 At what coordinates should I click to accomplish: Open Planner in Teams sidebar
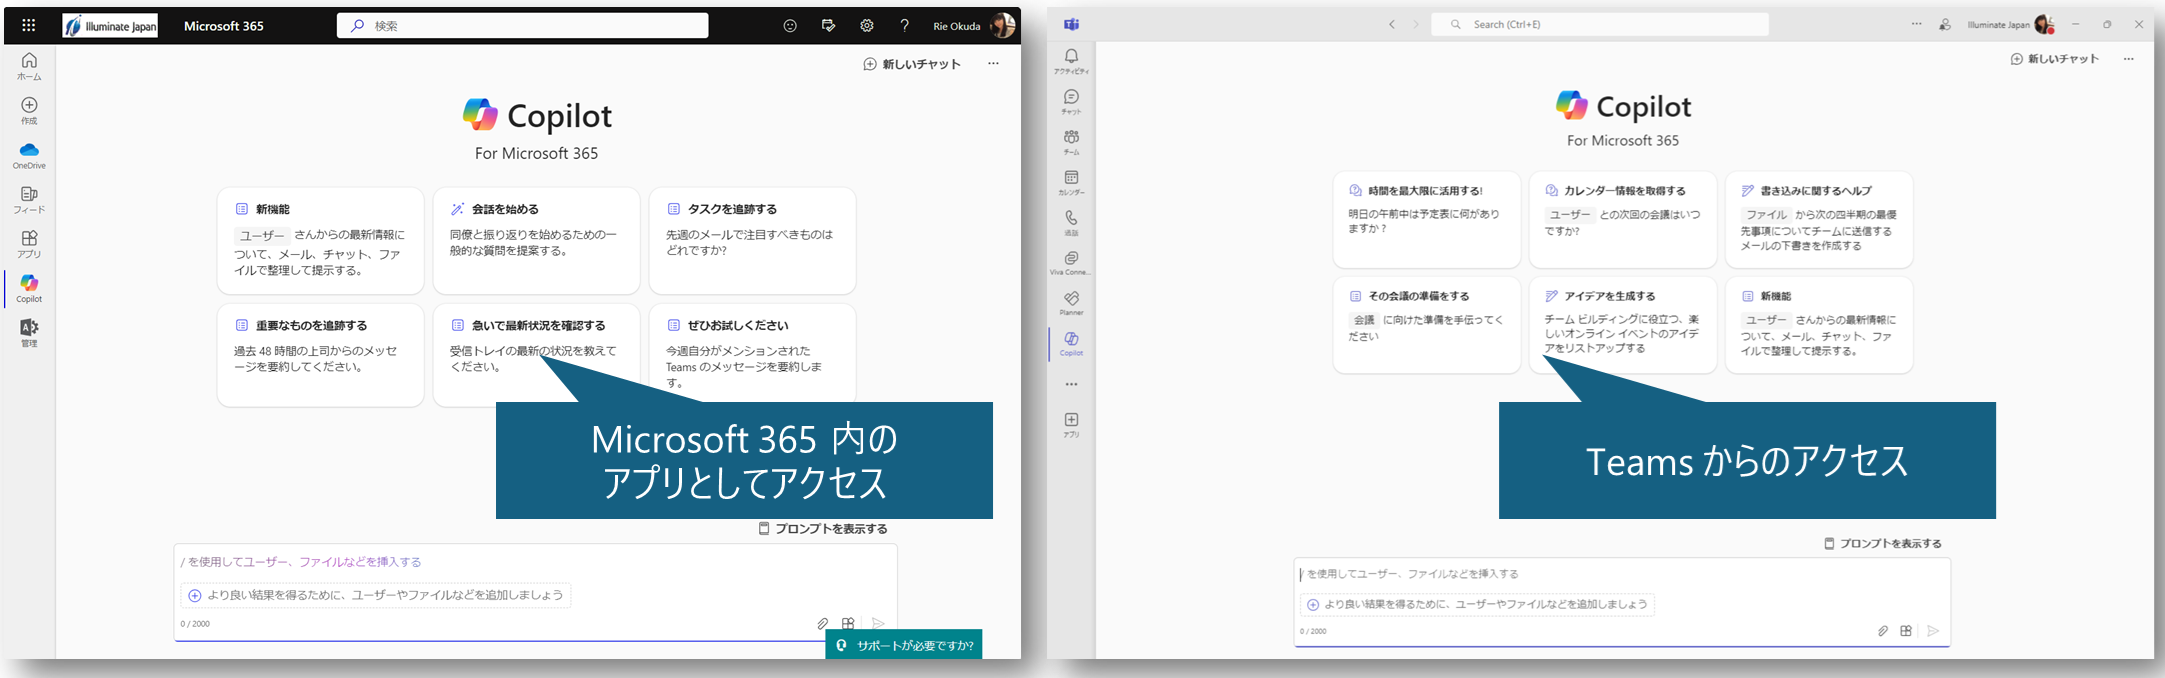[1071, 303]
